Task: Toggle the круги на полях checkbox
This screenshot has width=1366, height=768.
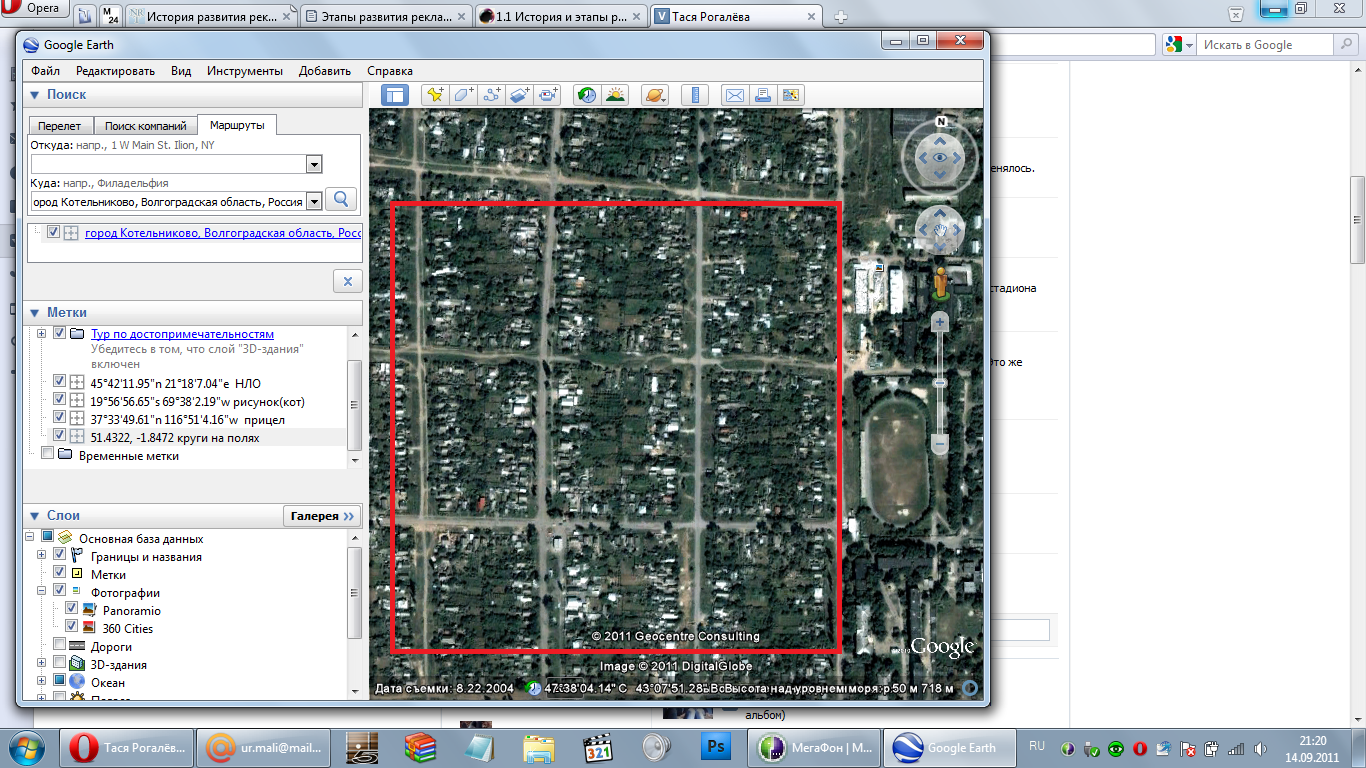Action: 59,436
